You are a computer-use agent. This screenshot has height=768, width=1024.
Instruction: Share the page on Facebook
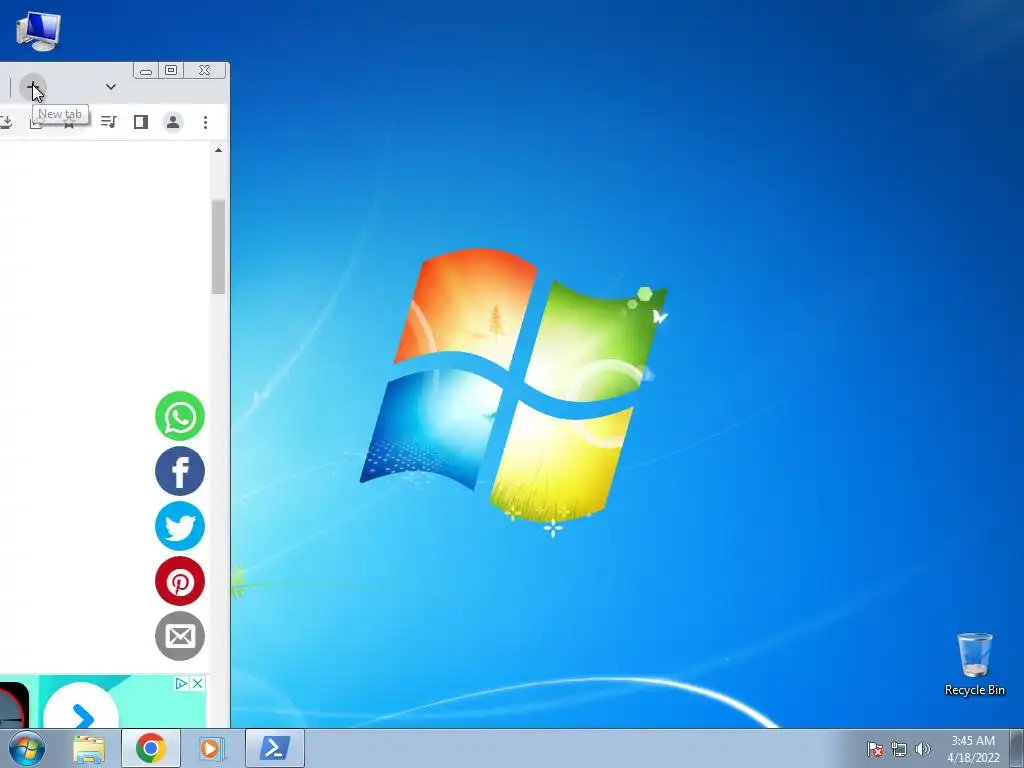pyautogui.click(x=180, y=471)
